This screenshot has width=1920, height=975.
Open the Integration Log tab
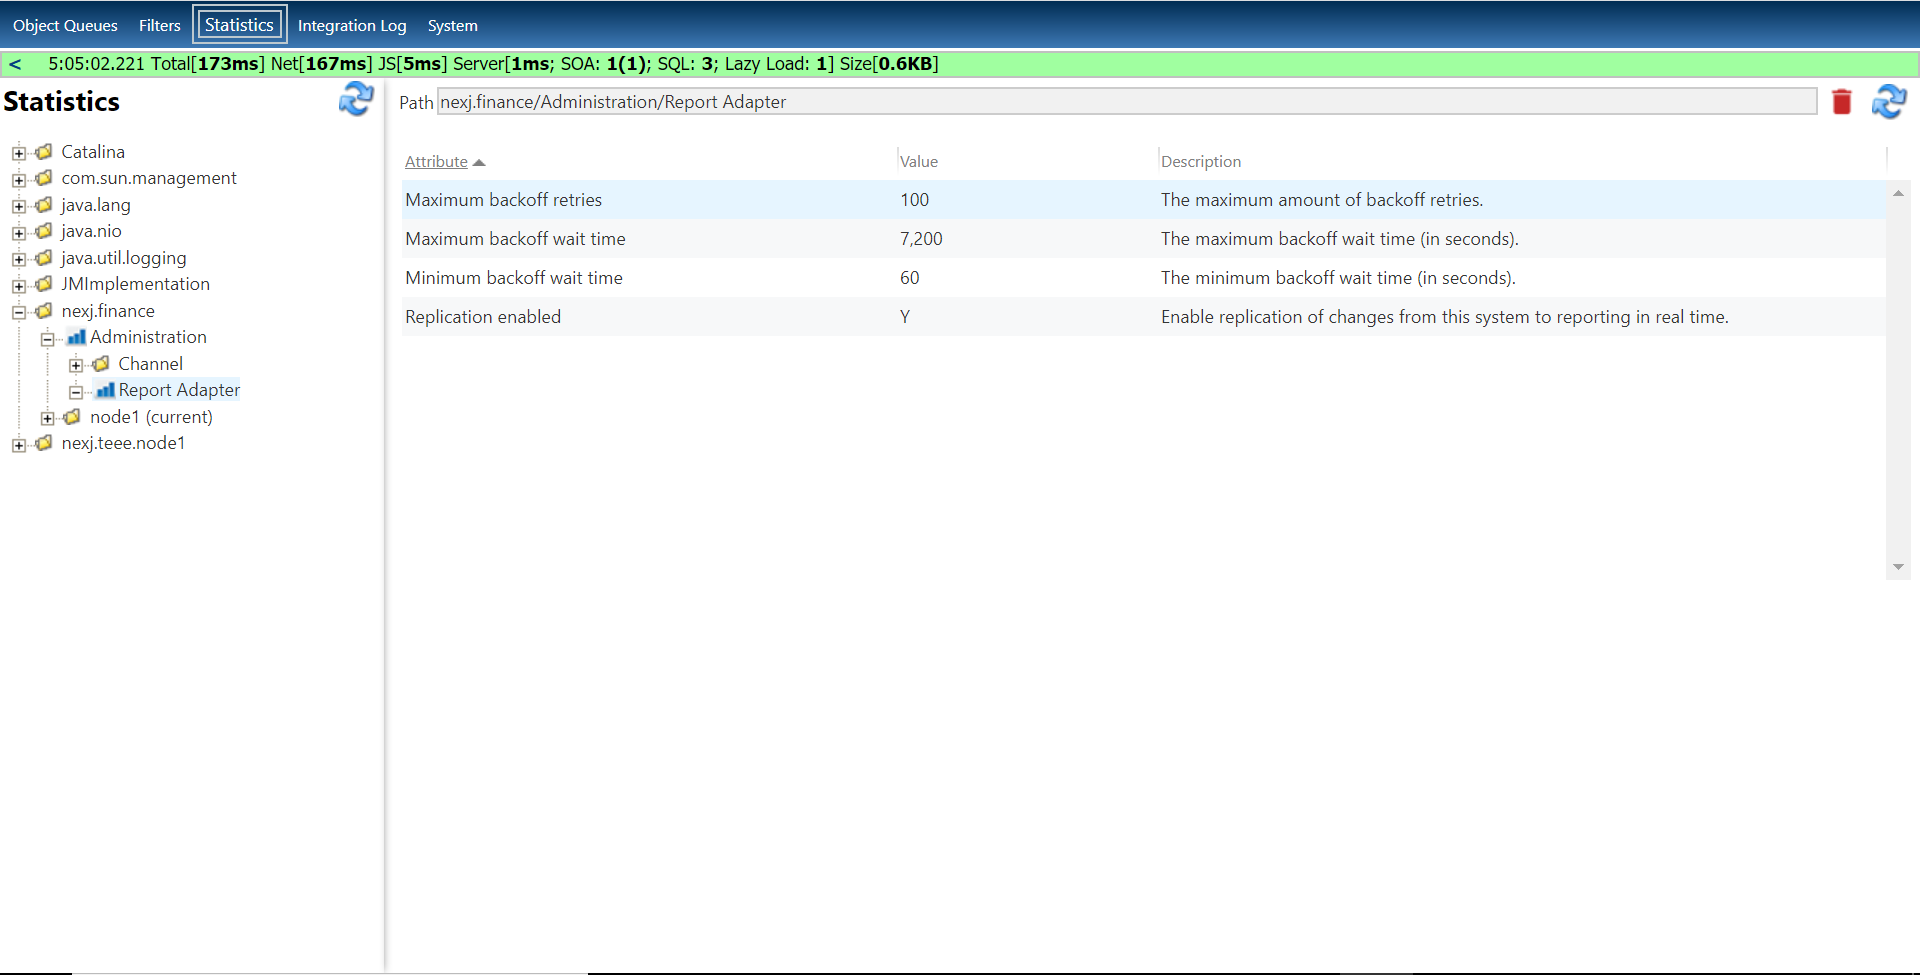pos(352,25)
